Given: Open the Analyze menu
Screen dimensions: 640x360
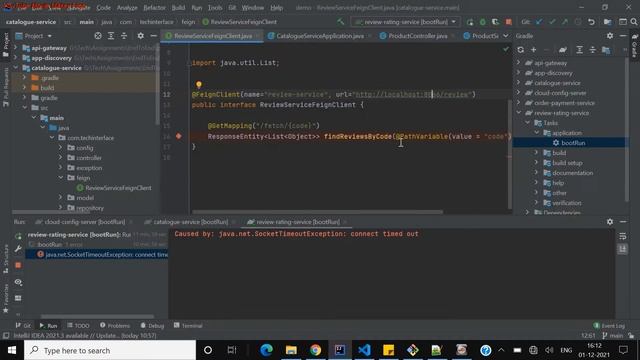Looking at the screenshot, I should (x=127, y=8).
